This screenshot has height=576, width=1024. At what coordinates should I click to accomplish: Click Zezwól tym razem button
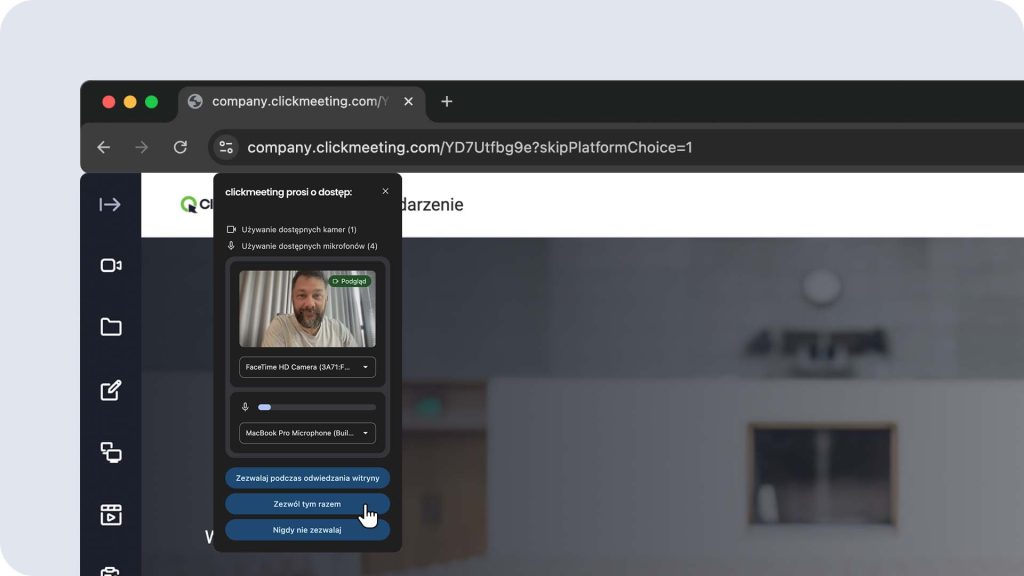tap(308, 504)
